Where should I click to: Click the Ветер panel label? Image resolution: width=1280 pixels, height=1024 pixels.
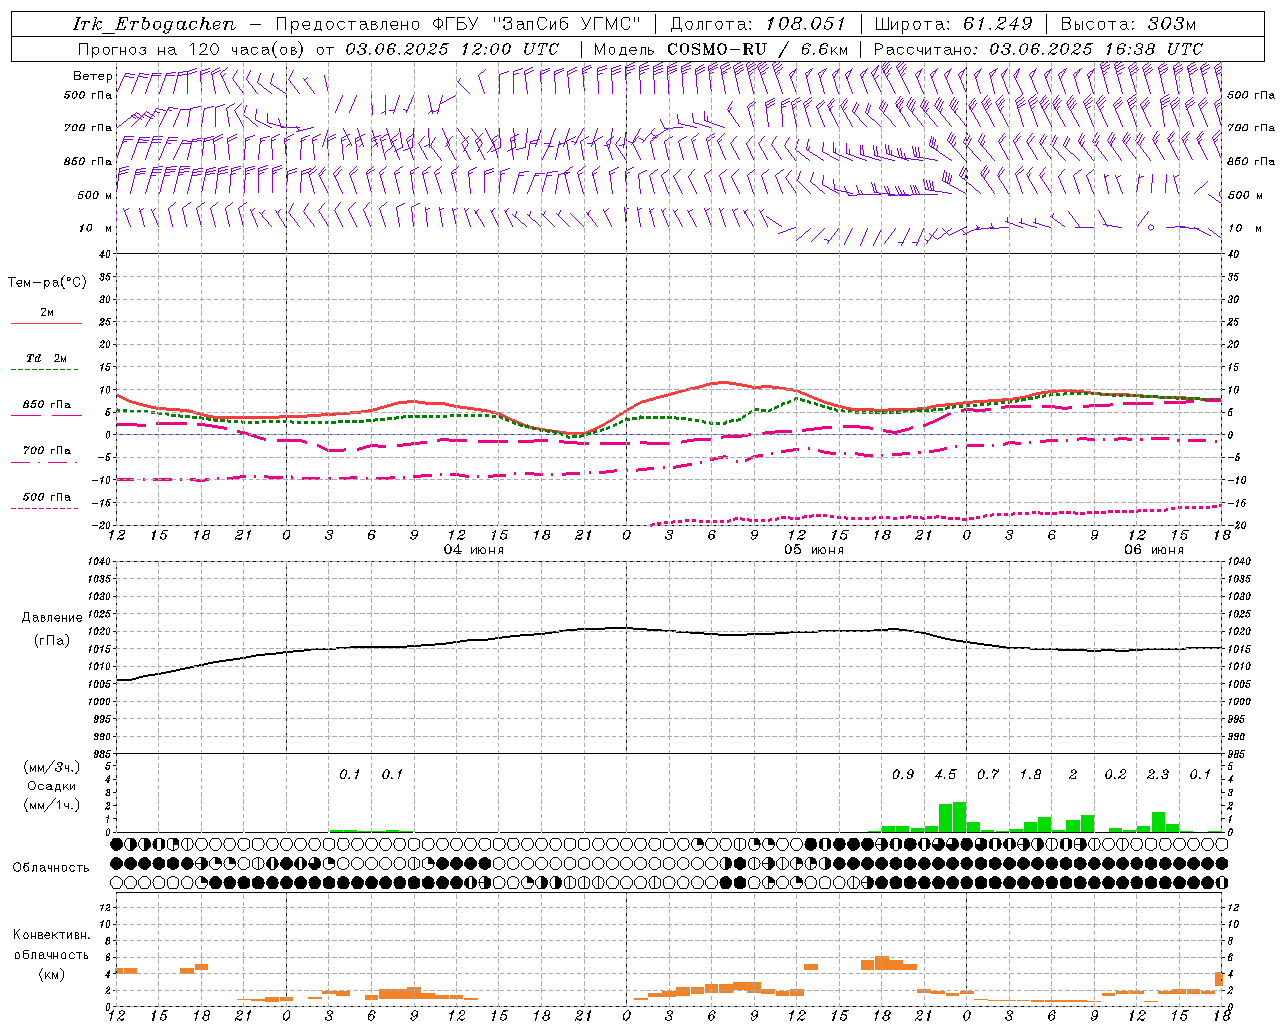click(x=92, y=76)
